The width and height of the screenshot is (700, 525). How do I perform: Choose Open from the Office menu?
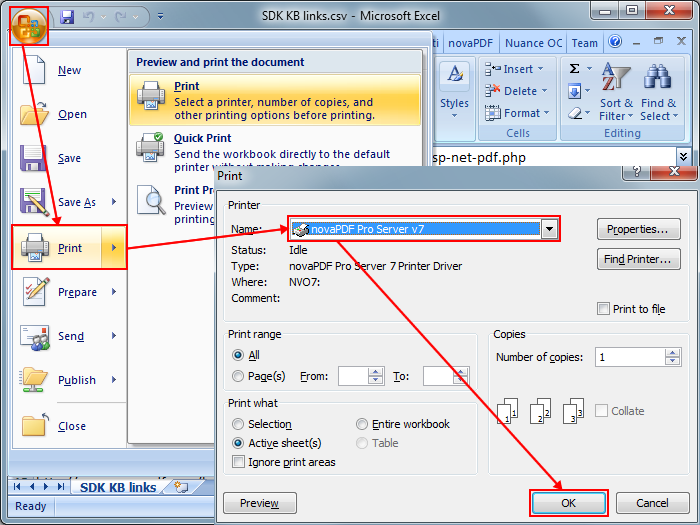(69, 114)
